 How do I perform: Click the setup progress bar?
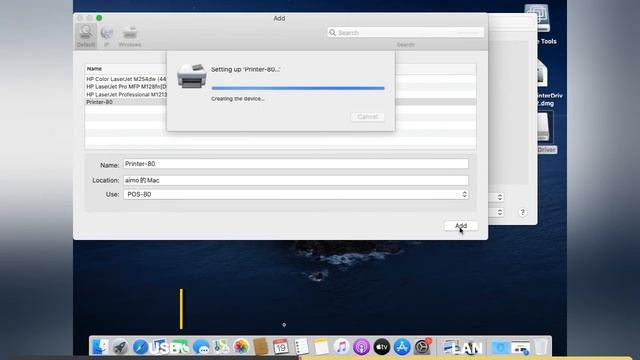[x=298, y=88]
